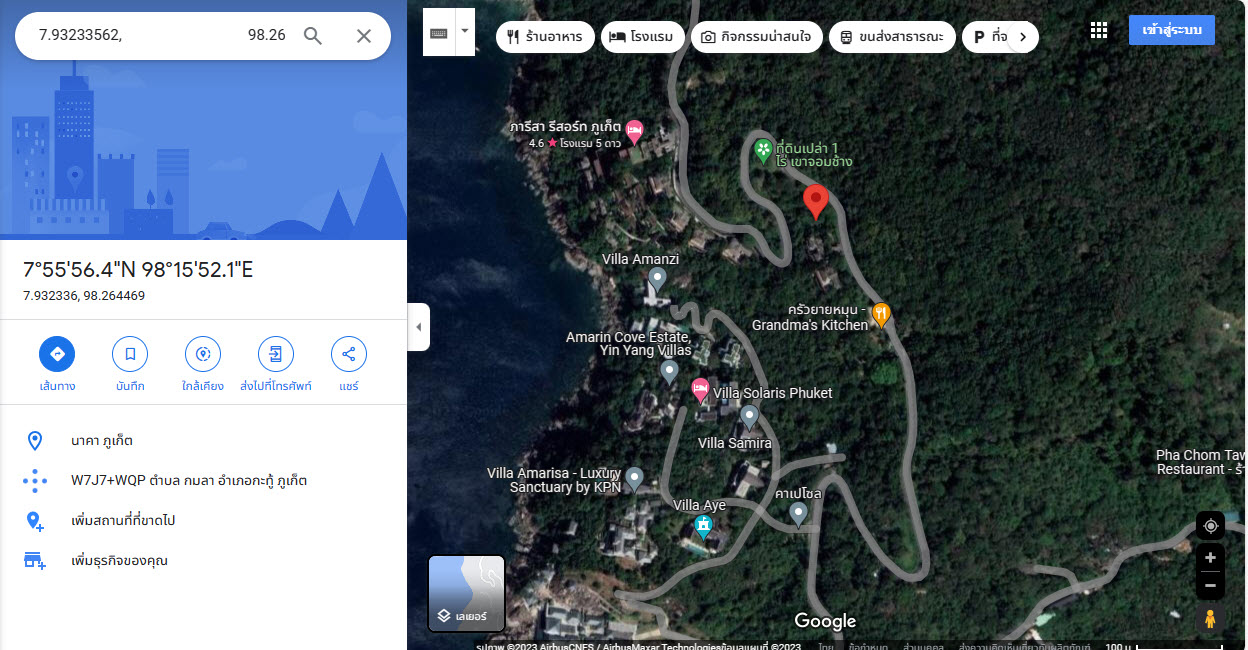Open the keyboard input tools dropdown arrow
The height and width of the screenshot is (650, 1248).
464,31
